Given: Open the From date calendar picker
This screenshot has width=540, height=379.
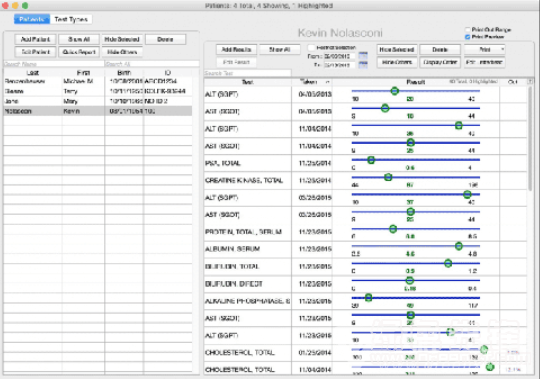Looking at the screenshot, I should (x=363, y=55).
